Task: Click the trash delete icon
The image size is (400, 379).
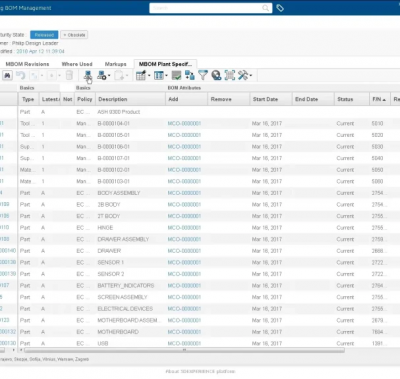Action: click(x=69, y=75)
